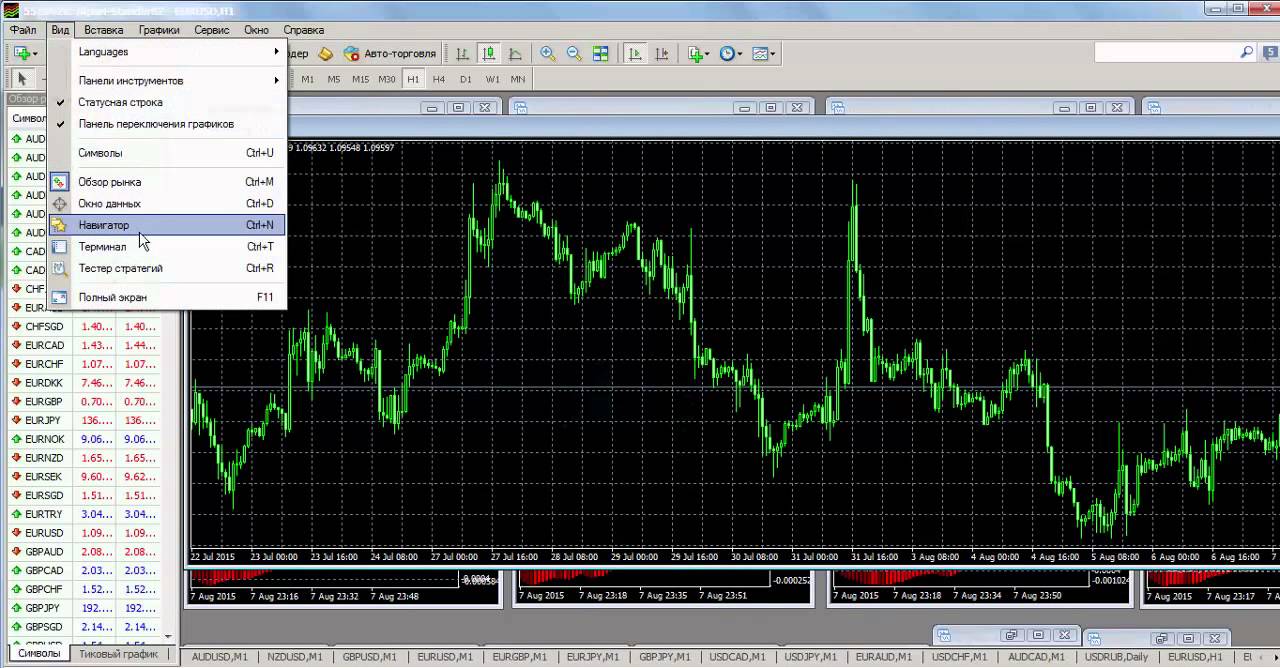Zoom out the chart with magnifier minus
1280x668 pixels.
(574, 53)
